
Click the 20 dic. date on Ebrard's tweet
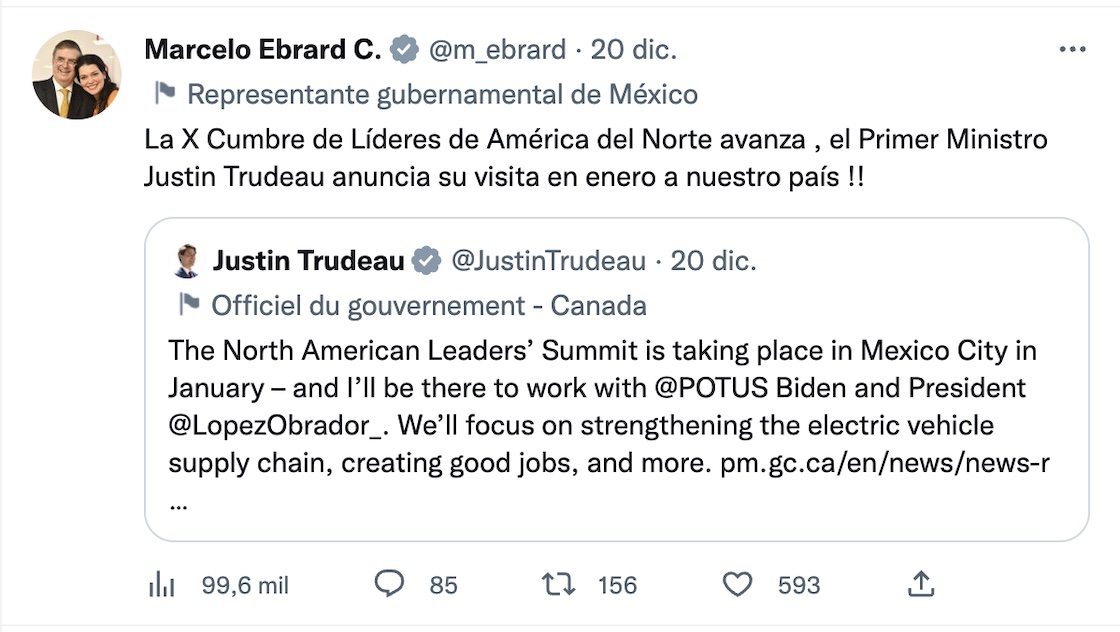634,49
